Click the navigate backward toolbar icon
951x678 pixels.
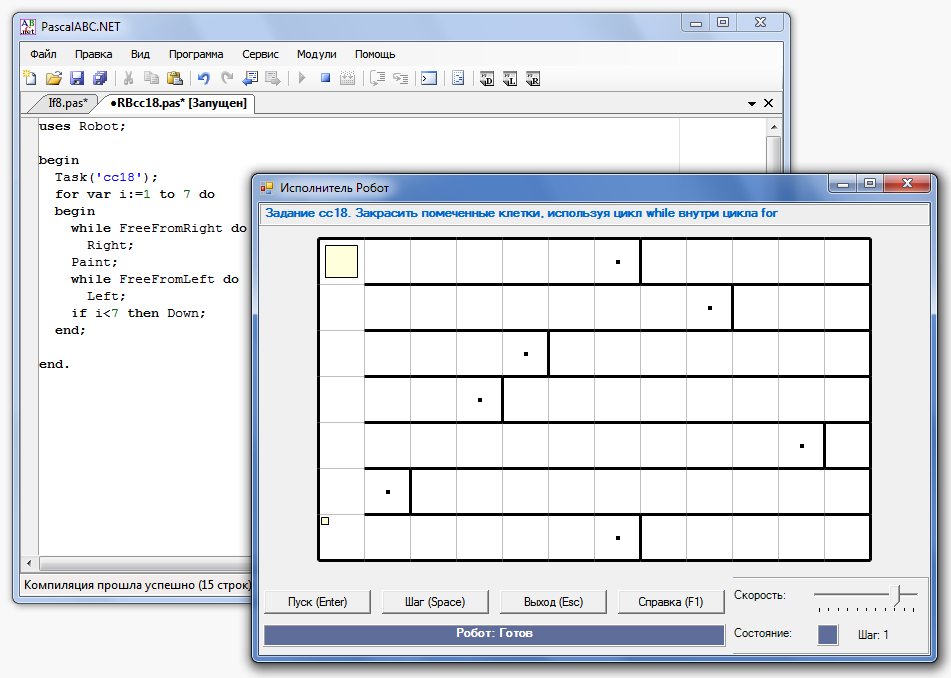pos(250,78)
